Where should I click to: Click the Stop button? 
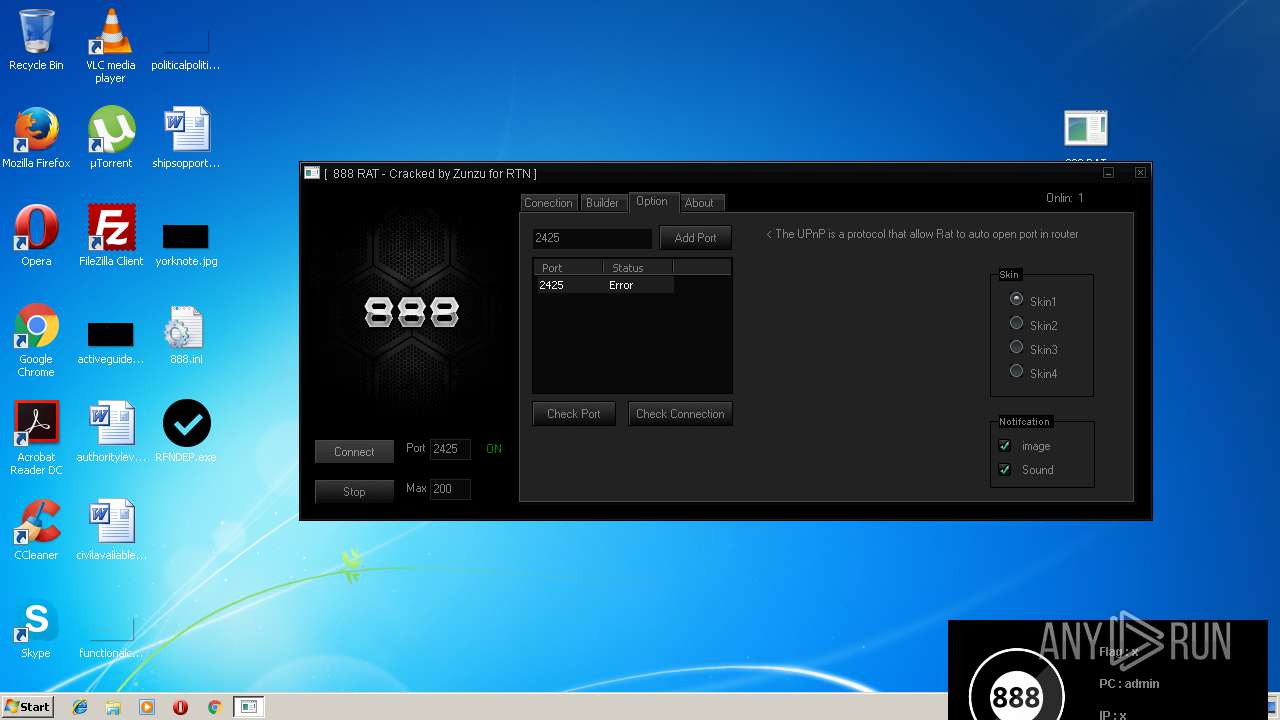pyautogui.click(x=354, y=492)
